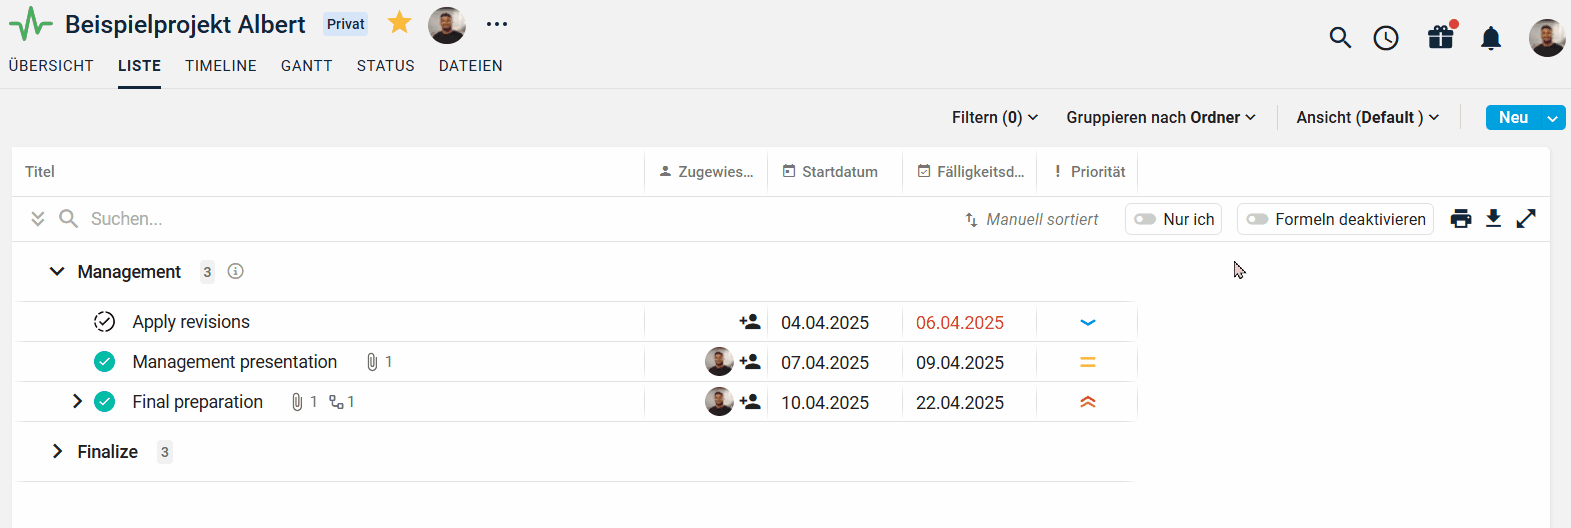Click the favorite star icon
This screenshot has width=1571, height=528.
coord(399,23)
